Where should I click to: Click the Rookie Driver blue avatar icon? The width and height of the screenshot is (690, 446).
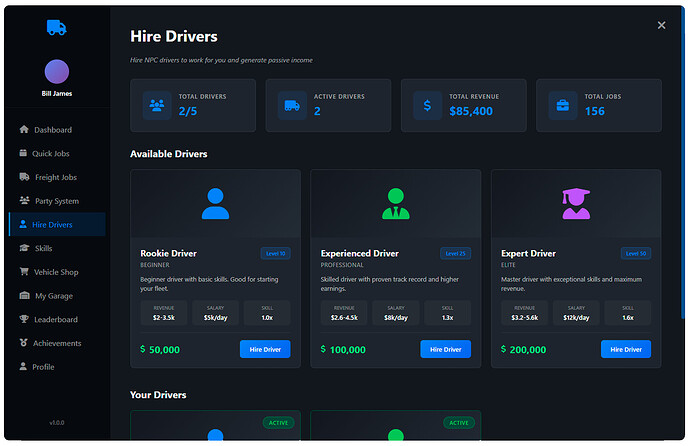click(x=215, y=204)
